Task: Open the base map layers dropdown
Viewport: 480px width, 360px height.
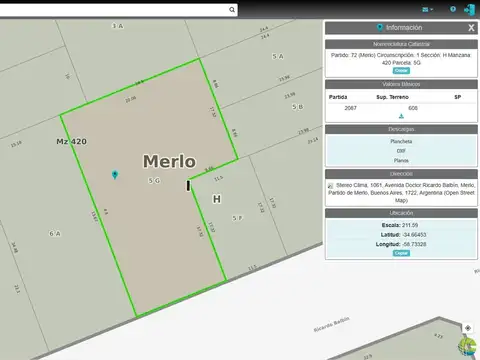Action: [x=427, y=10]
